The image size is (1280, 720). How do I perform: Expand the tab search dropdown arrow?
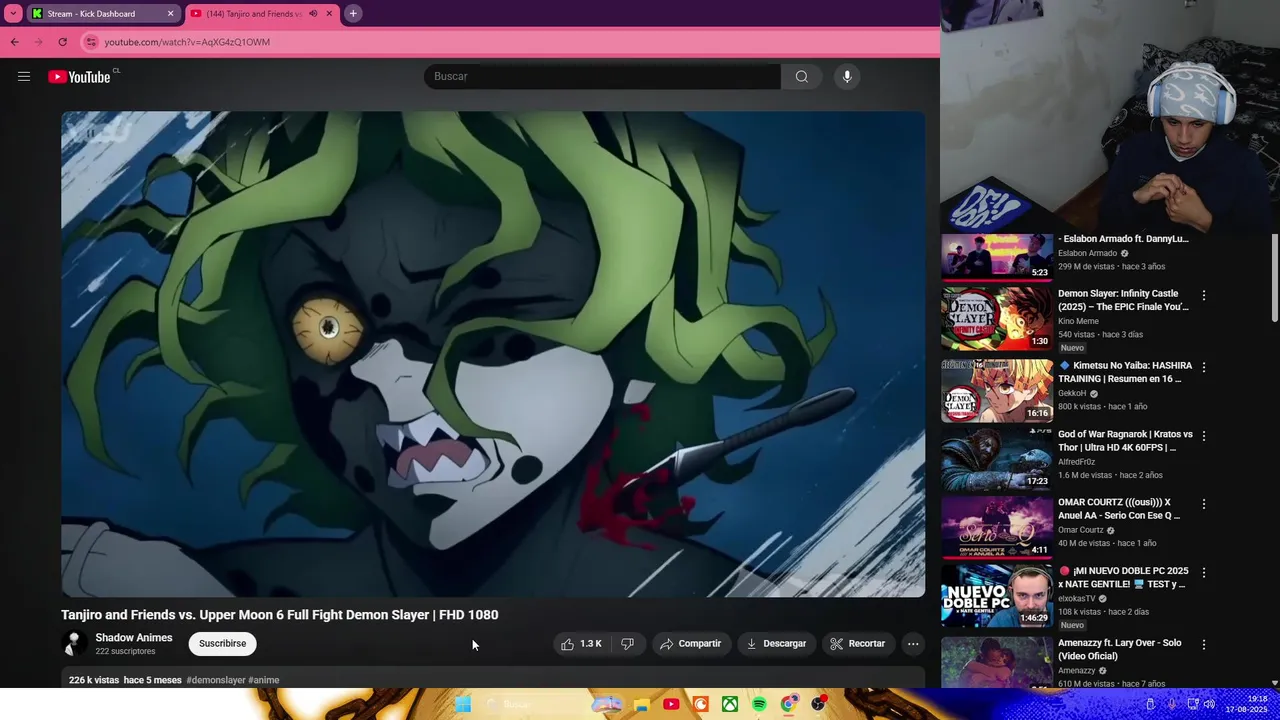[x=13, y=14]
